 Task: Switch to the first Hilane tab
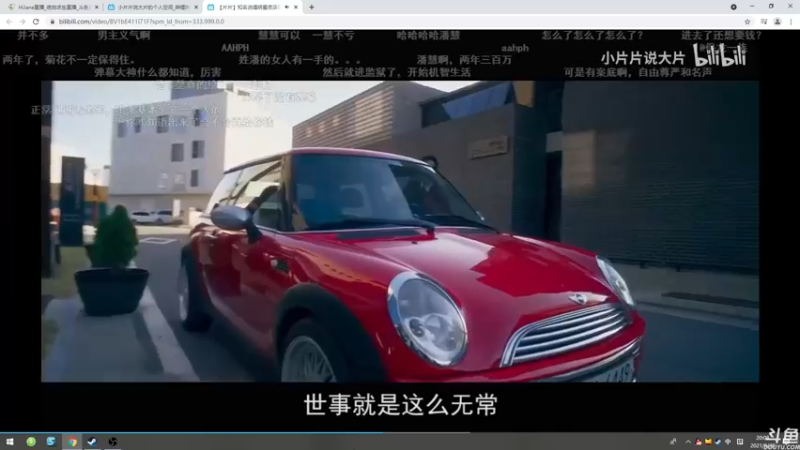coord(51,7)
